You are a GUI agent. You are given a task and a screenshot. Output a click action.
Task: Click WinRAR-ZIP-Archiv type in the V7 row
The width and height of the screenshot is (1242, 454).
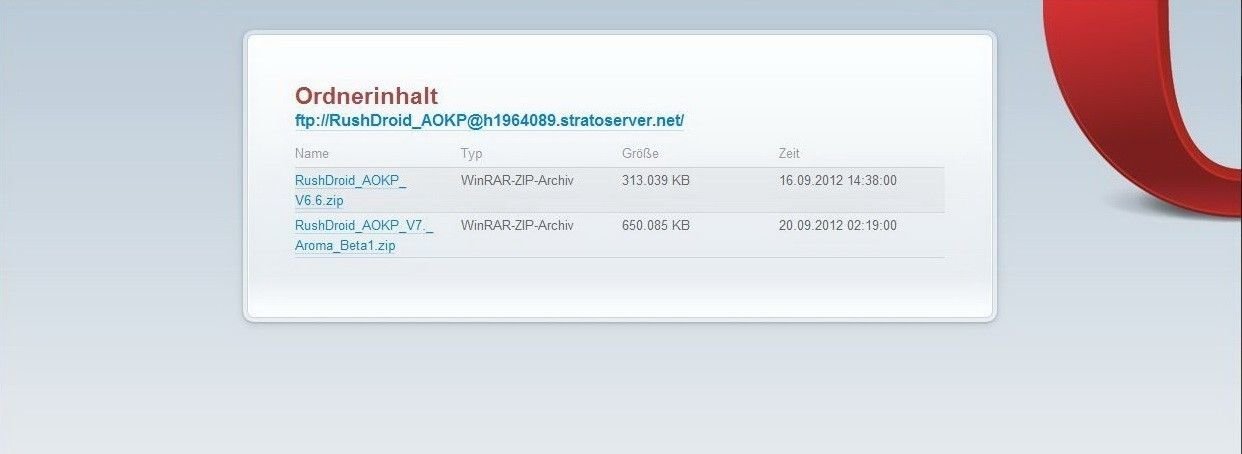click(517, 226)
